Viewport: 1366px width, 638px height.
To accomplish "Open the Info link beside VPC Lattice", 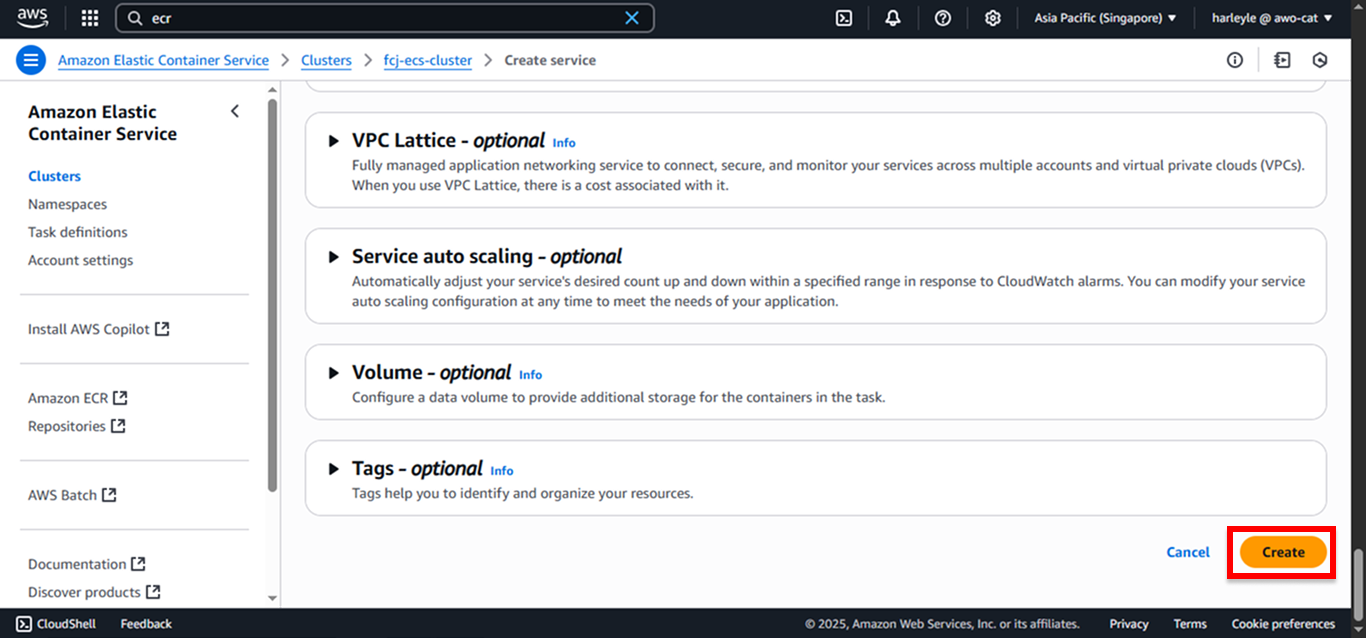I will pyautogui.click(x=564, y=143).
